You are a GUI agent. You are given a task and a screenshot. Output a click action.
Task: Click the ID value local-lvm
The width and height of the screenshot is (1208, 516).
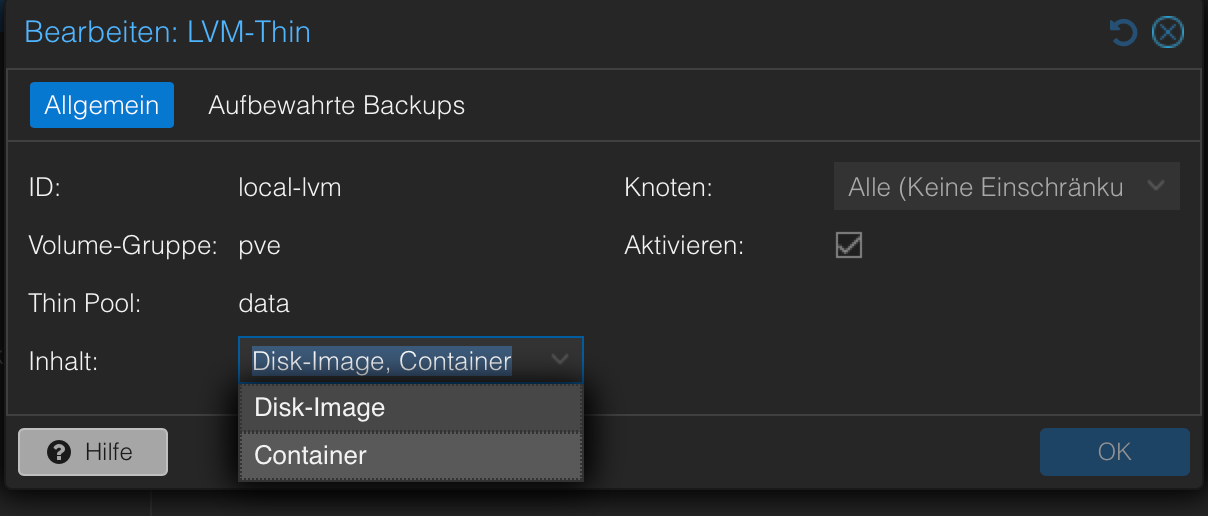click(290, 187)
